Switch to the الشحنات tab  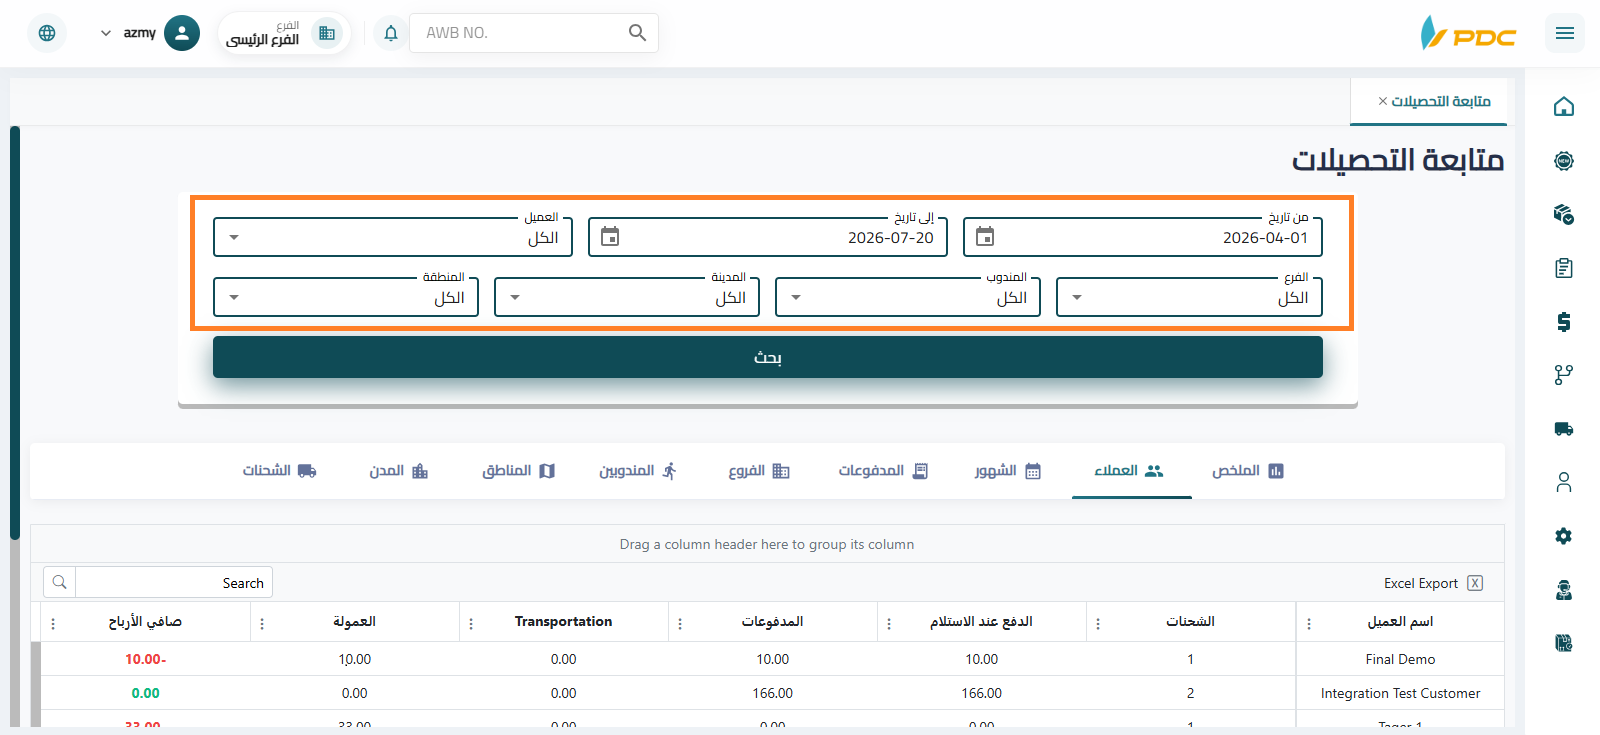coord(279,471)
